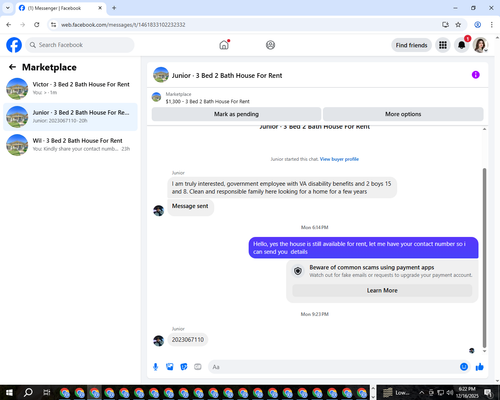The image size is (500, 400).
Task: Close the Messenger browser tab
Action: [x=100, y=8]
